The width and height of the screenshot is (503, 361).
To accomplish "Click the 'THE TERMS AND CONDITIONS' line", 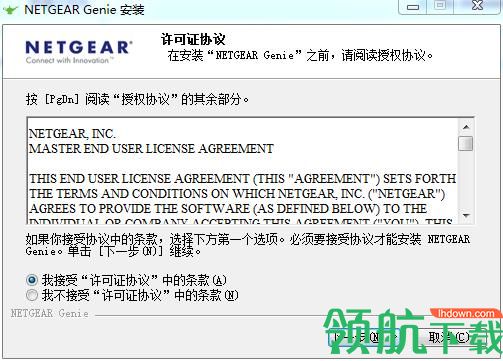I will pyautogui.click(x=237, y=194).
